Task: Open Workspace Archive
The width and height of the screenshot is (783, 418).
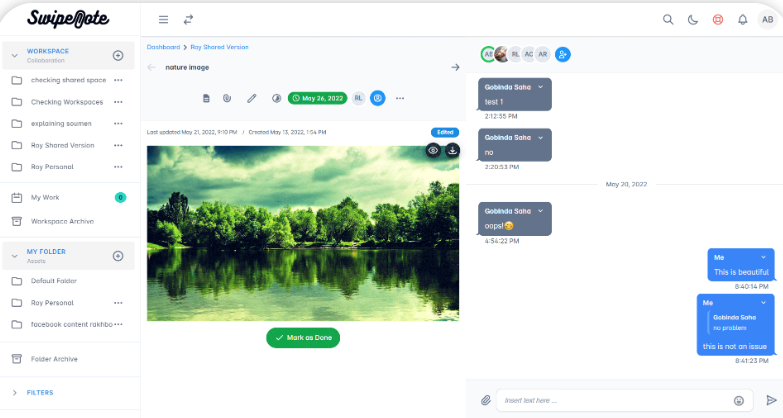Action: (x=62, y=221)
